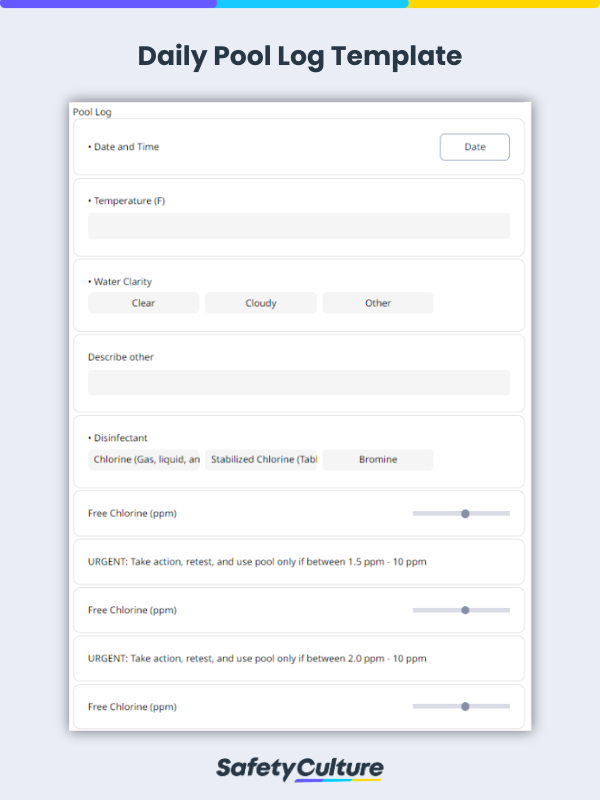Click the Date and Time label
The height and width of the screenshot is (800, 600).
(x=125, y=147)
